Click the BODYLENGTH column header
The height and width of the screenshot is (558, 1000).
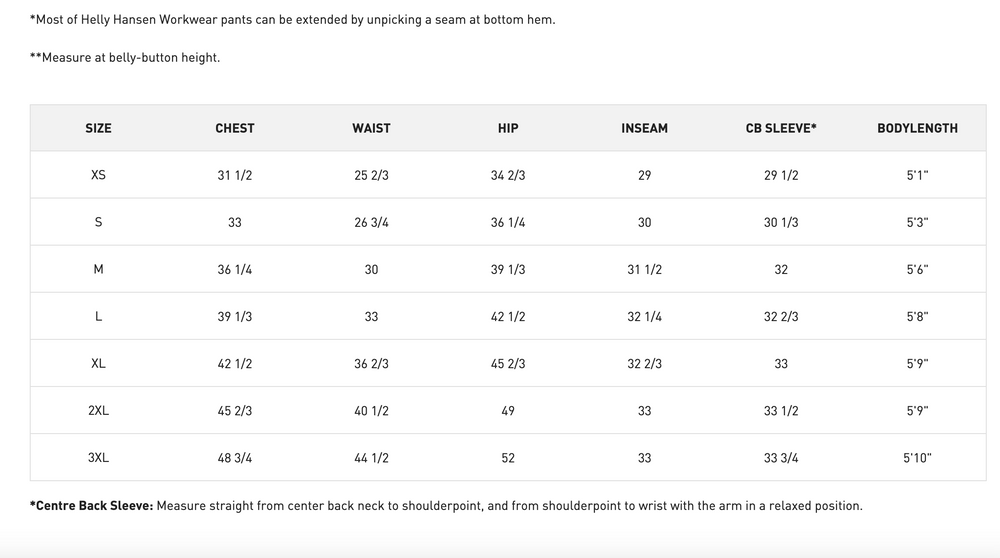pyautogui.click(x=917, y=128)
